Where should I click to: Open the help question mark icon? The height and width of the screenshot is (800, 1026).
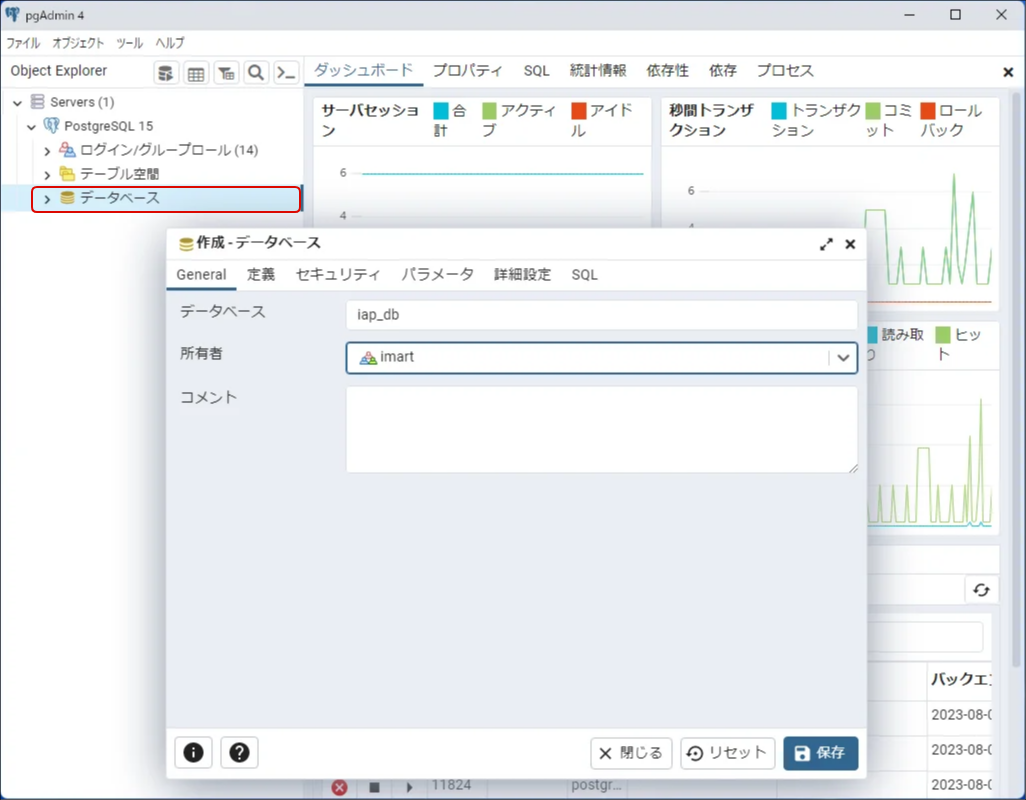(x=239, y=753)
